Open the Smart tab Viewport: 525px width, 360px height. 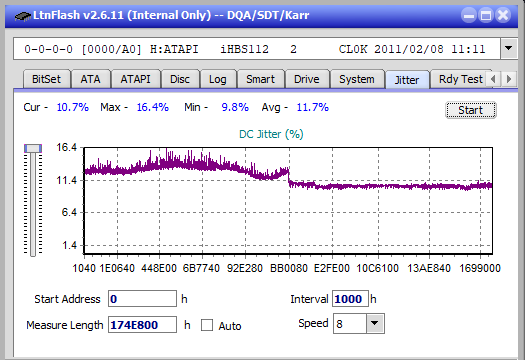point(260,79)
